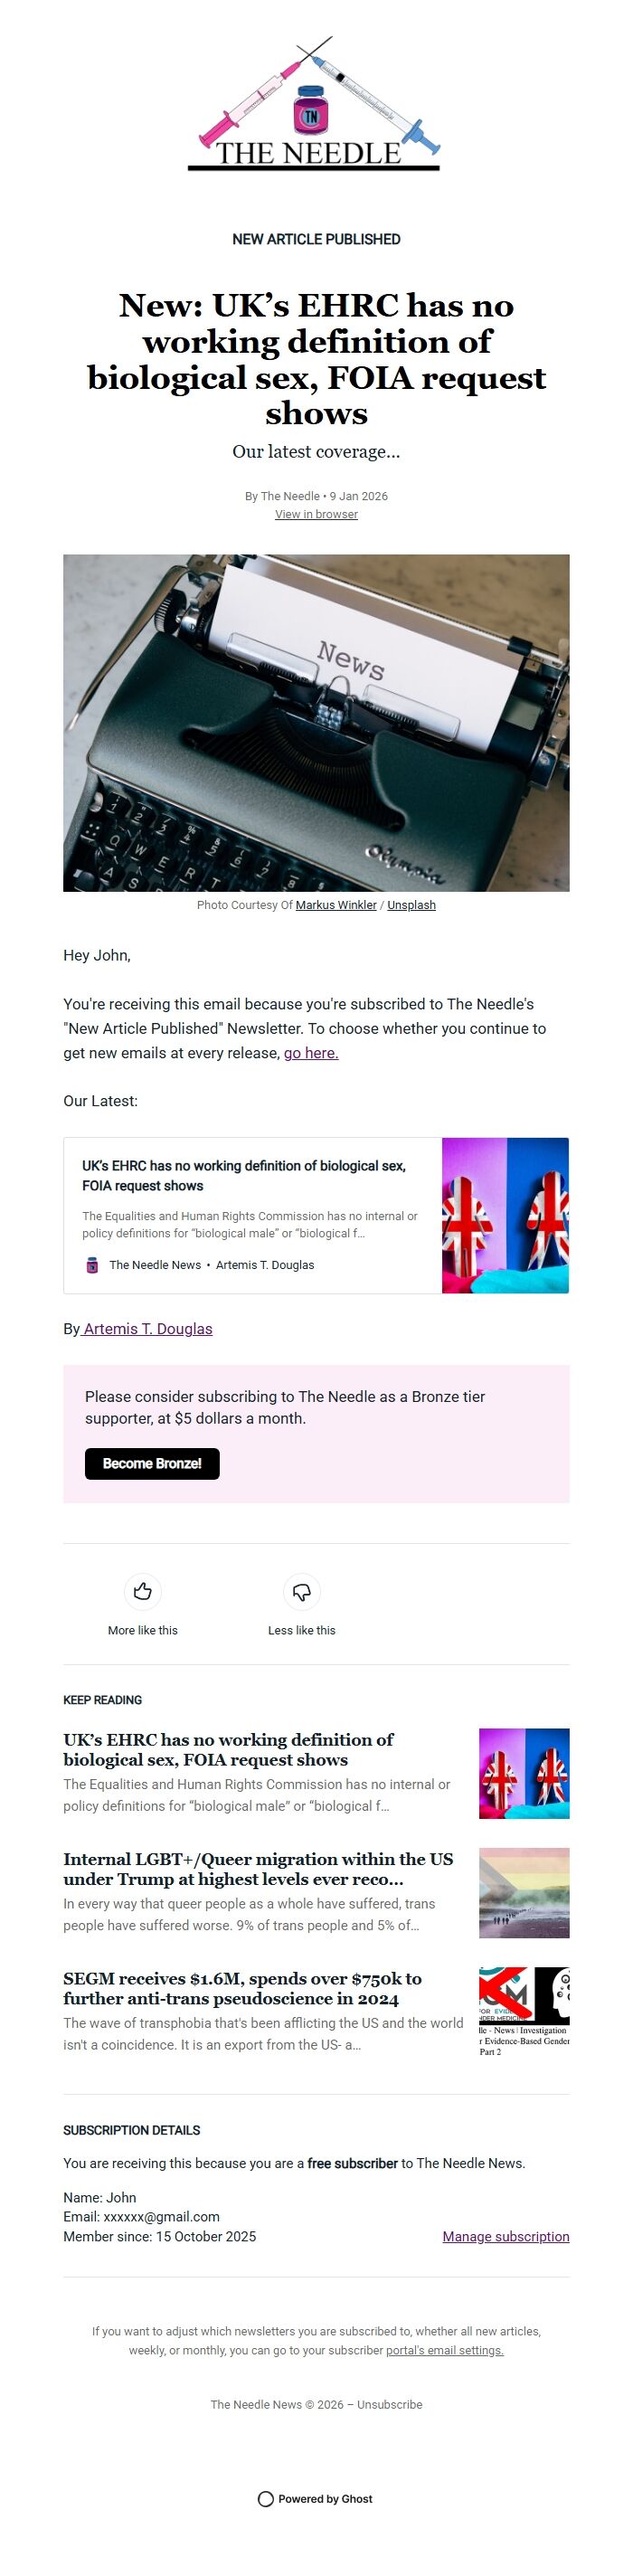
Task: Click the Become Bronze! button
Action: tap(152, 1463)
